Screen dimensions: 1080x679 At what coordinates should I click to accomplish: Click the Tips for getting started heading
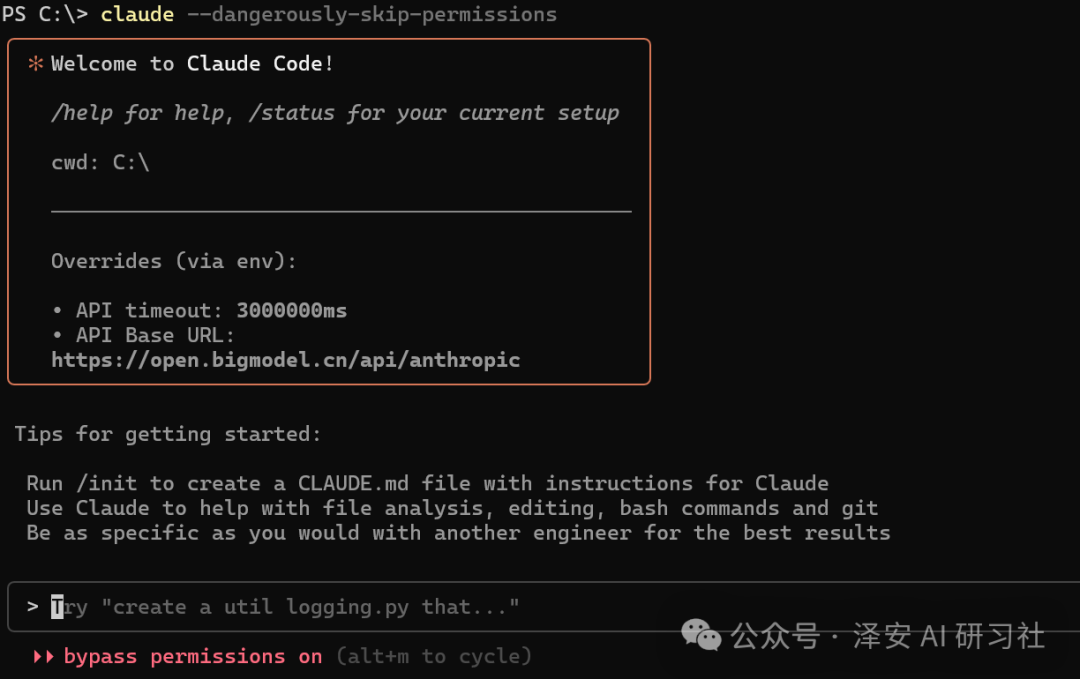(168, 435)
